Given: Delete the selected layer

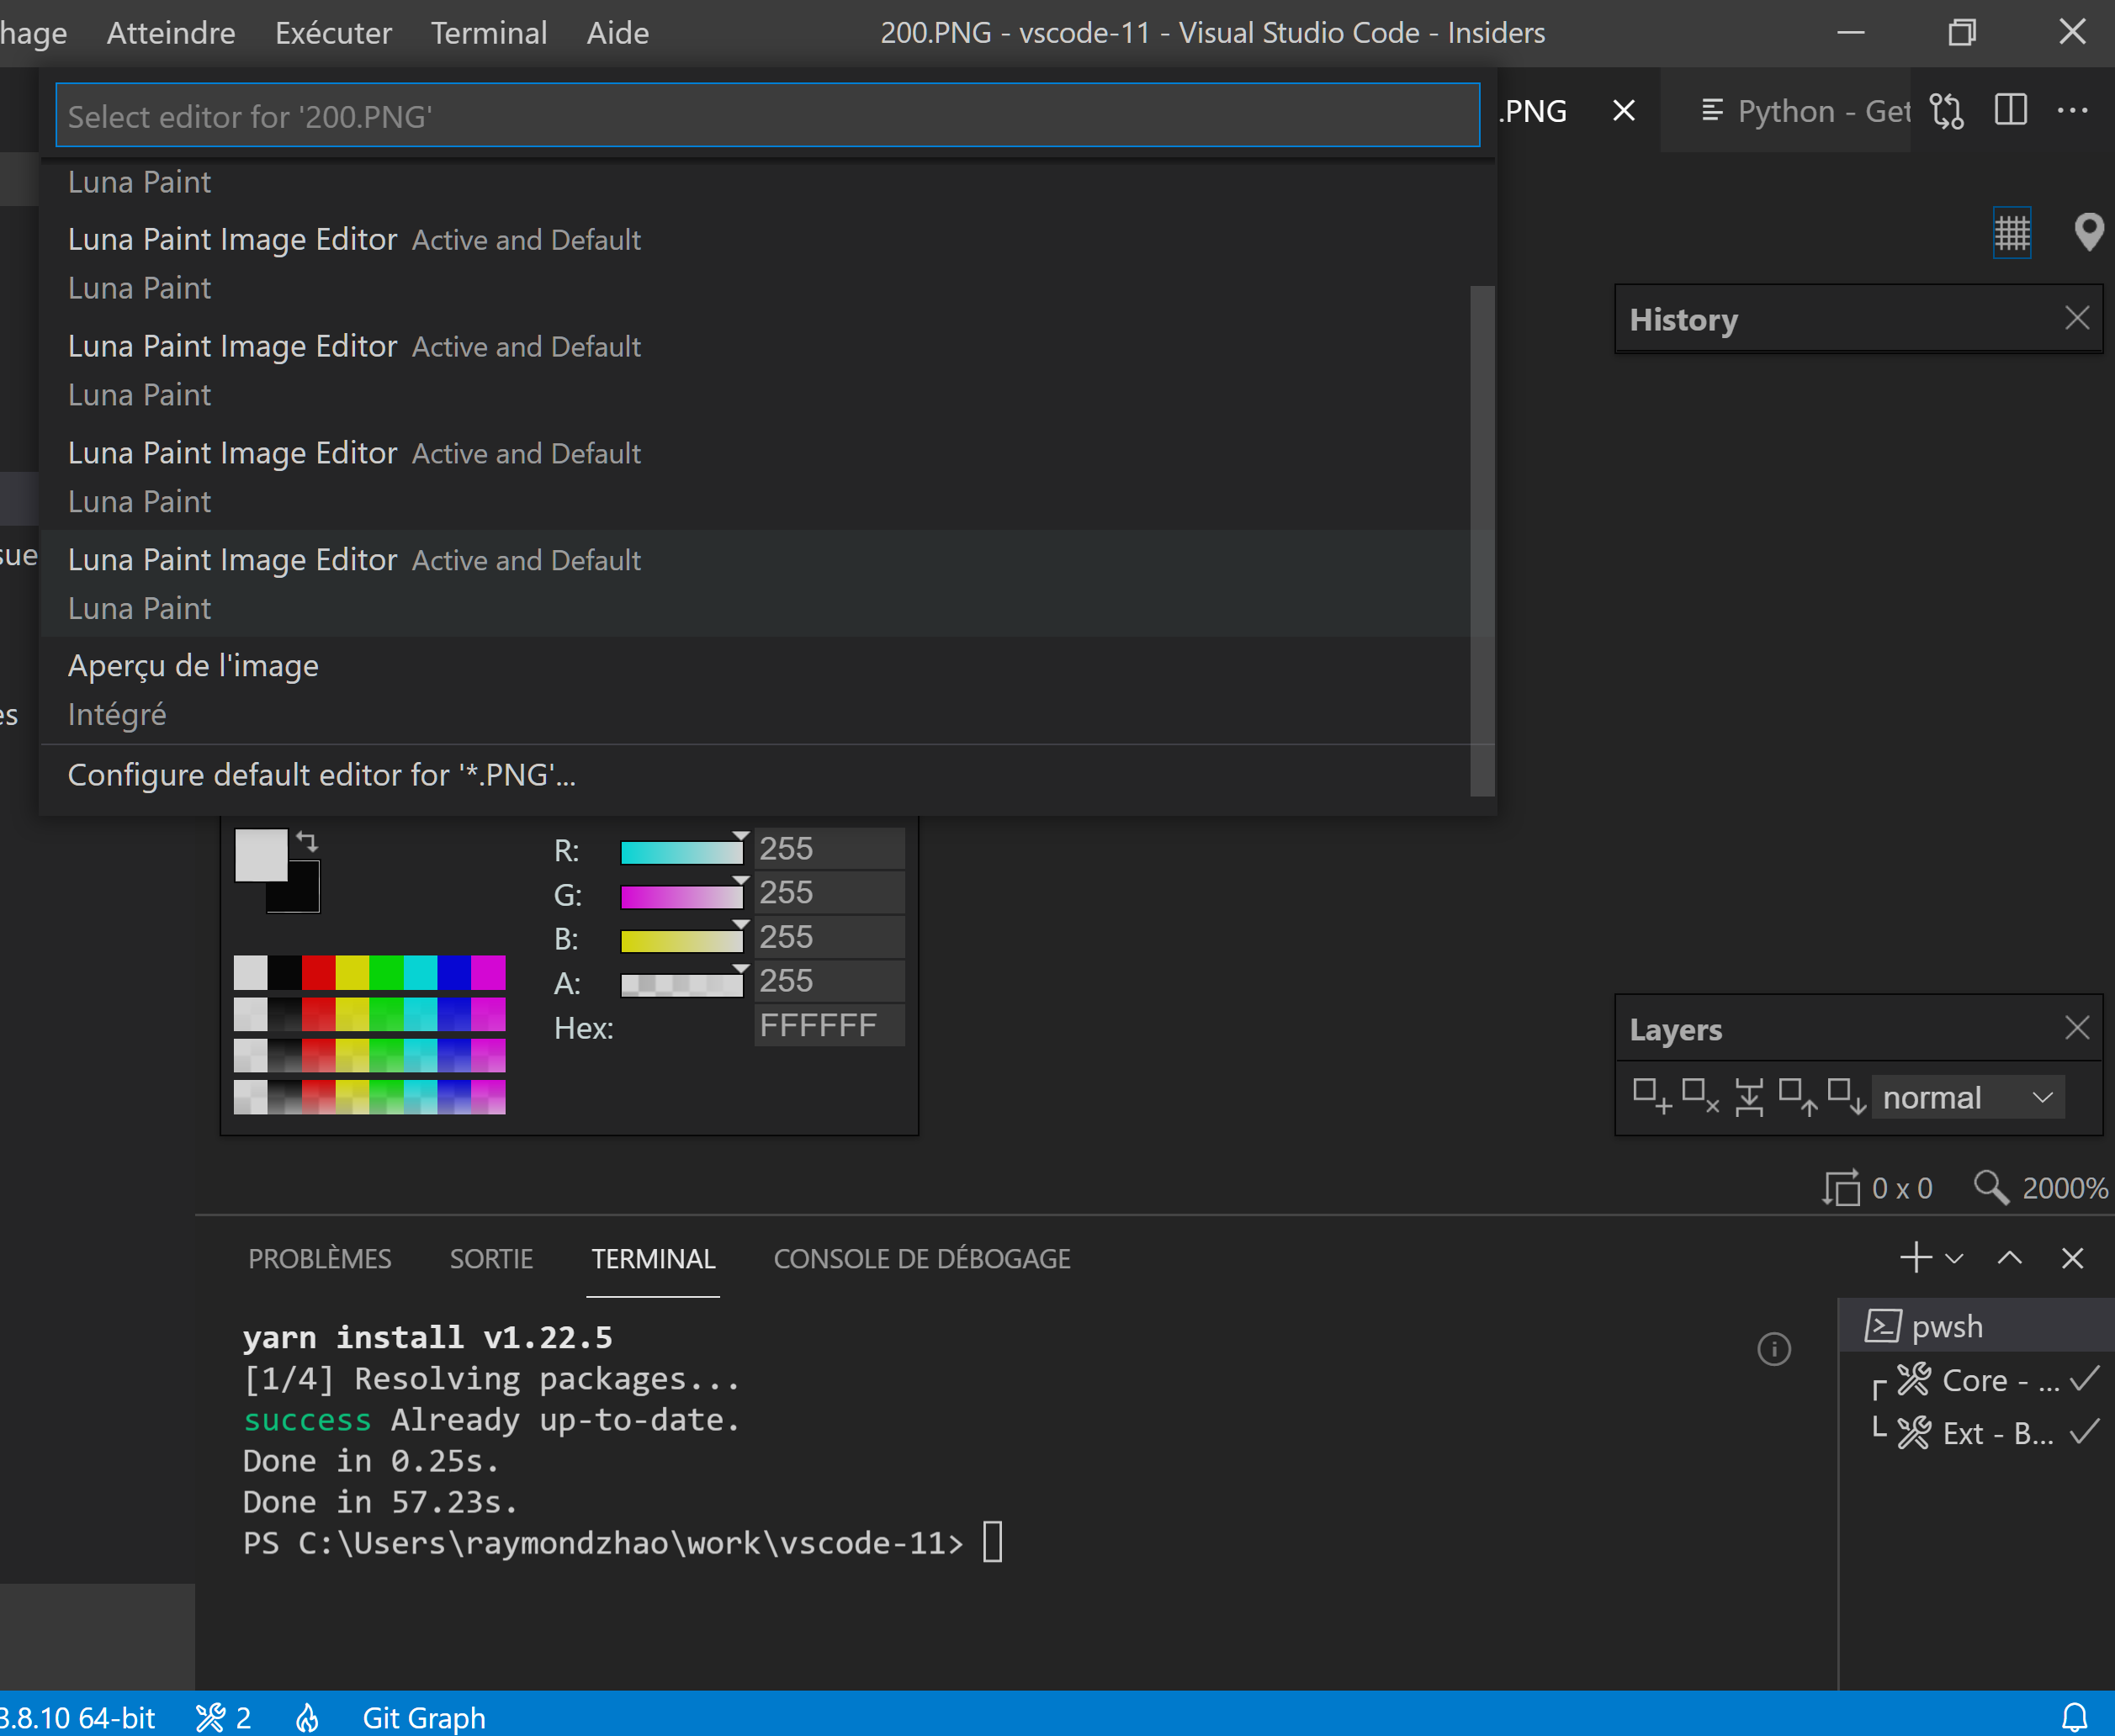Looking at the screenshot, I should tap(1700, 1097).
